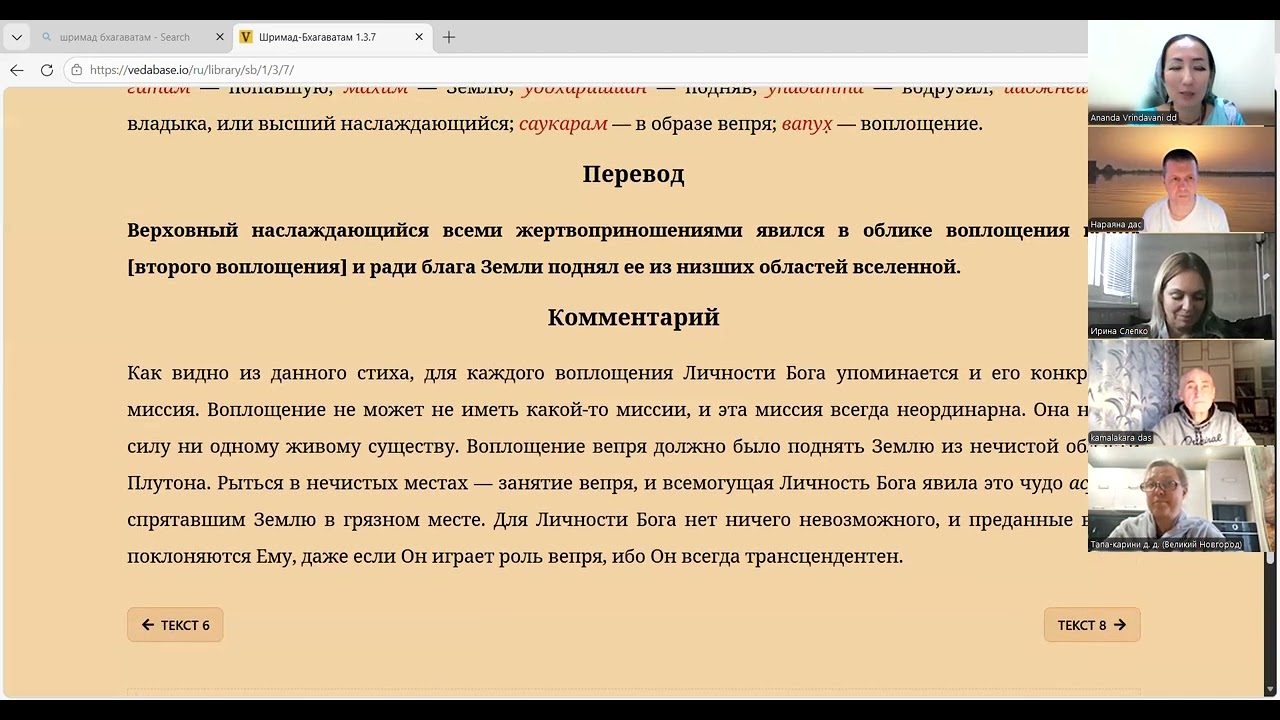1280x720 pixels.
Task: Open a new browser tab
Action: coord(449,37)
